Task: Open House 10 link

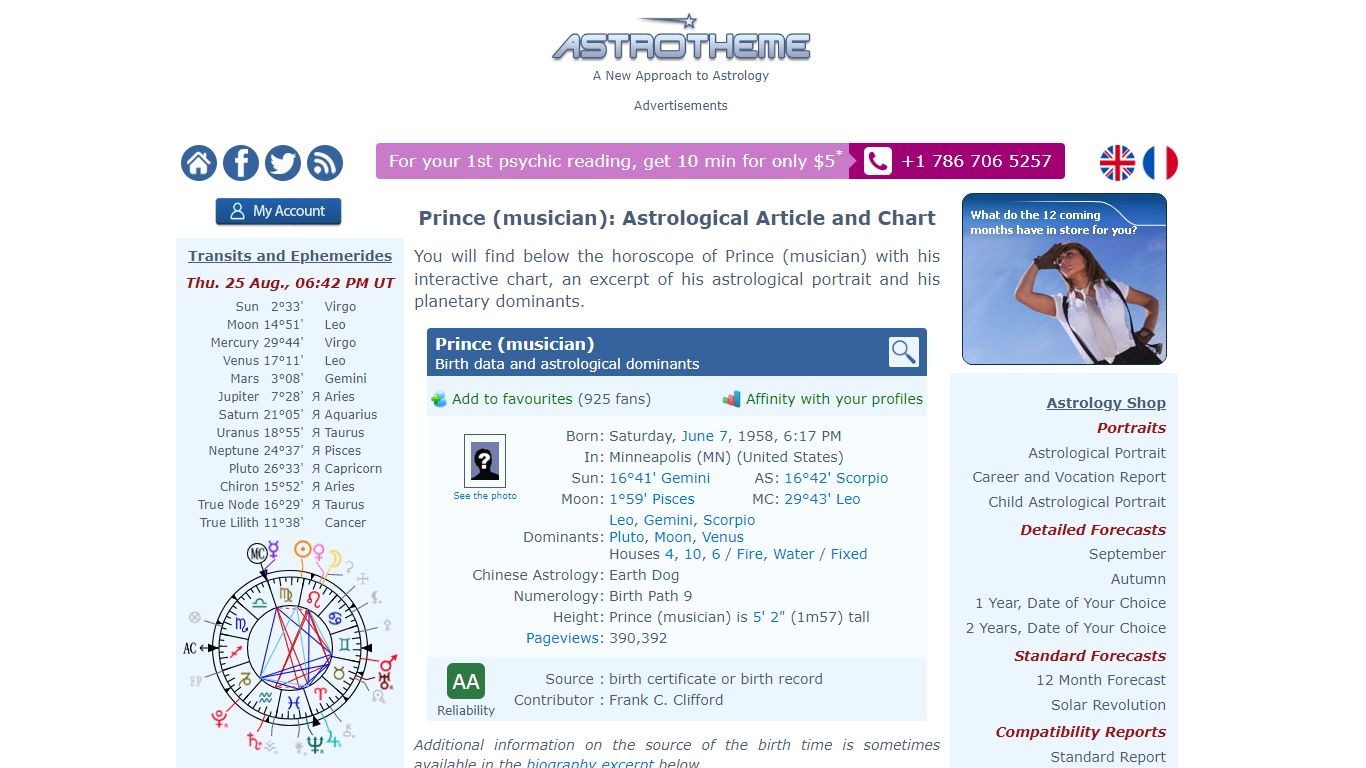Action: coord(693,554)
